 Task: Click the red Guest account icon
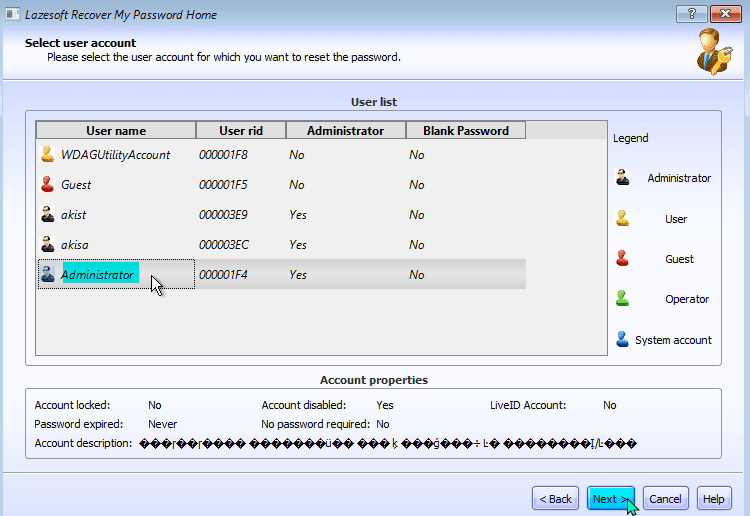tap(47, 185)
